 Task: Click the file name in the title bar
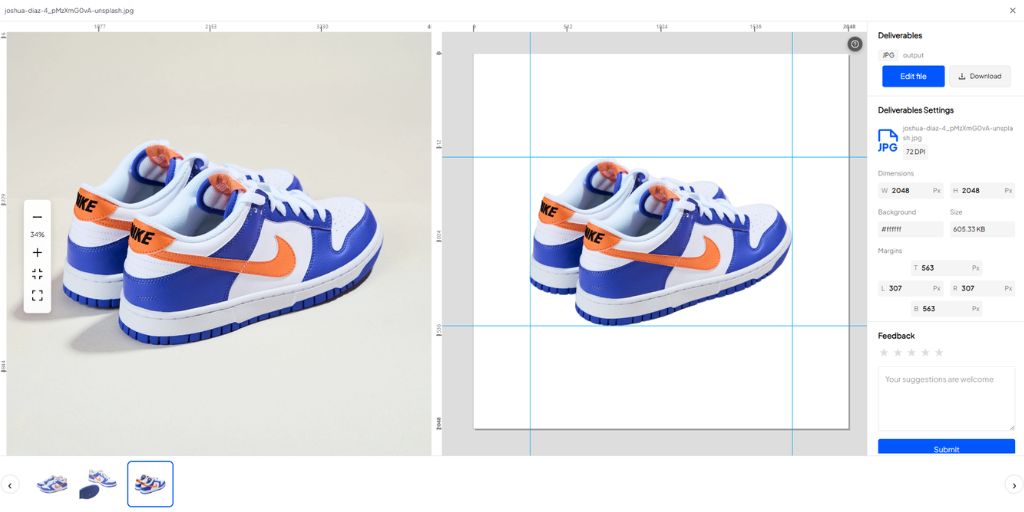click(69, 10)
